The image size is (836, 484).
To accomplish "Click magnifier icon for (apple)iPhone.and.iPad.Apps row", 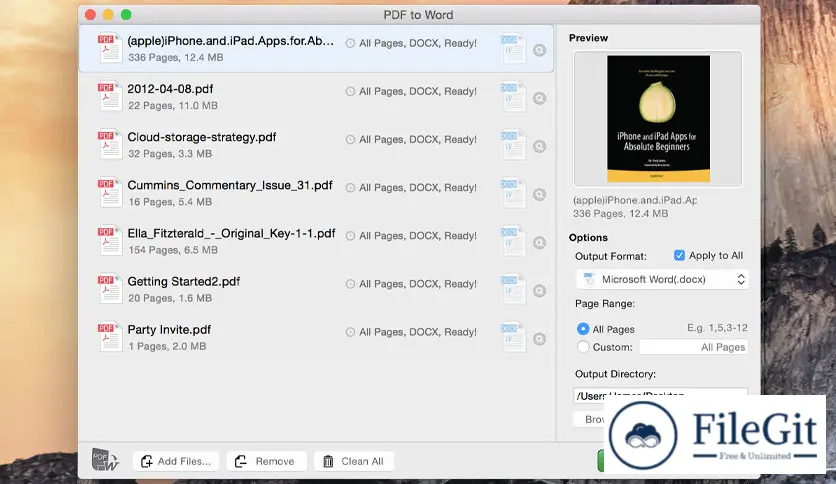I will coord(540,50).
